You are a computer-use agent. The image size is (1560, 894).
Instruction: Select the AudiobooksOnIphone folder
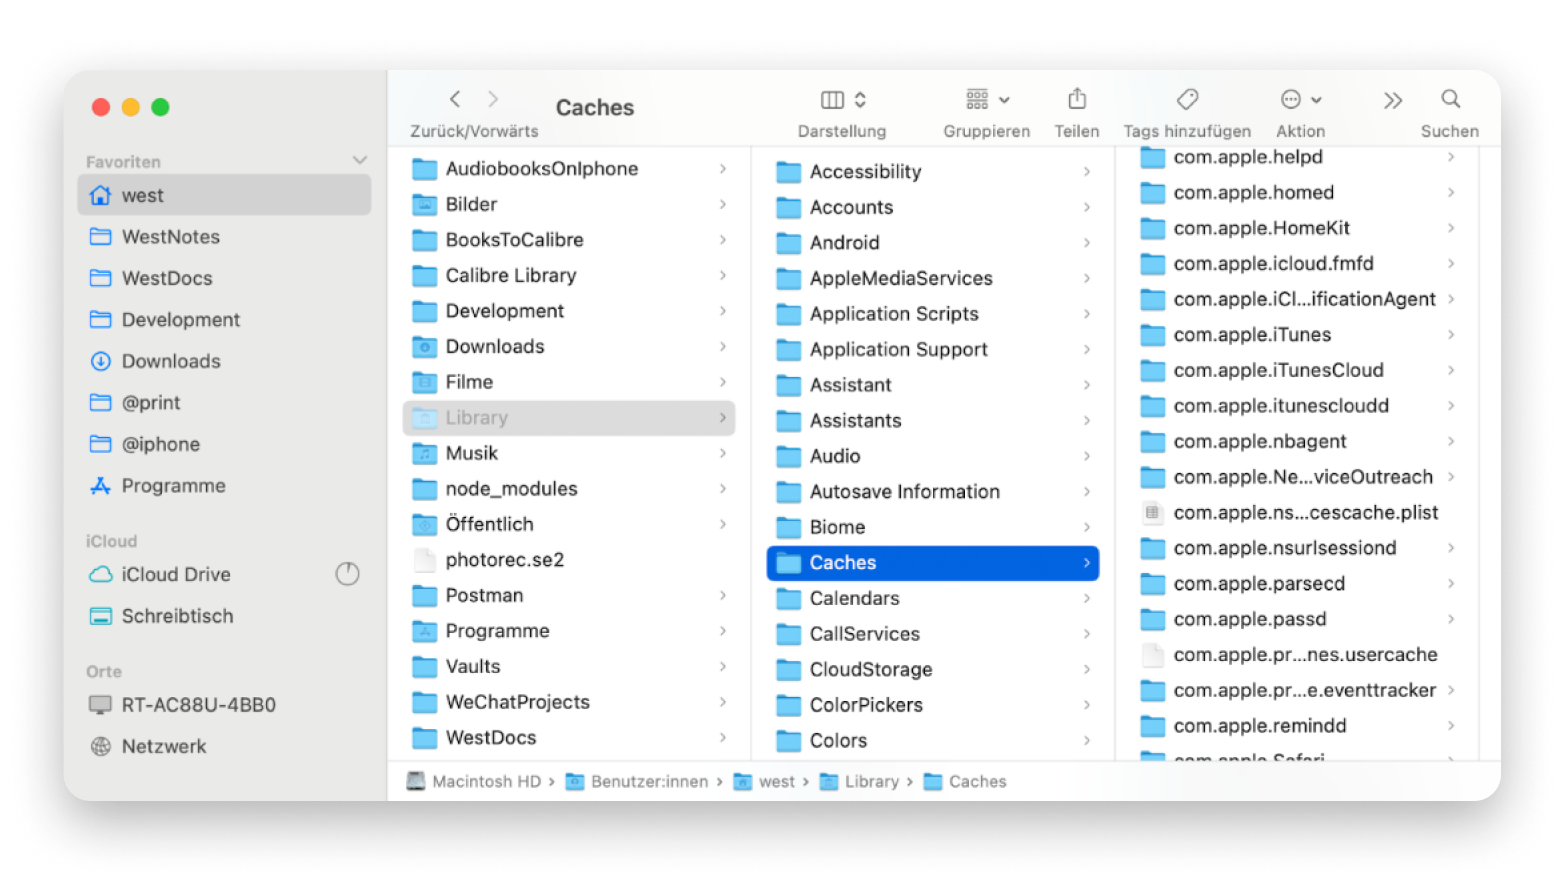pos(569,169)
